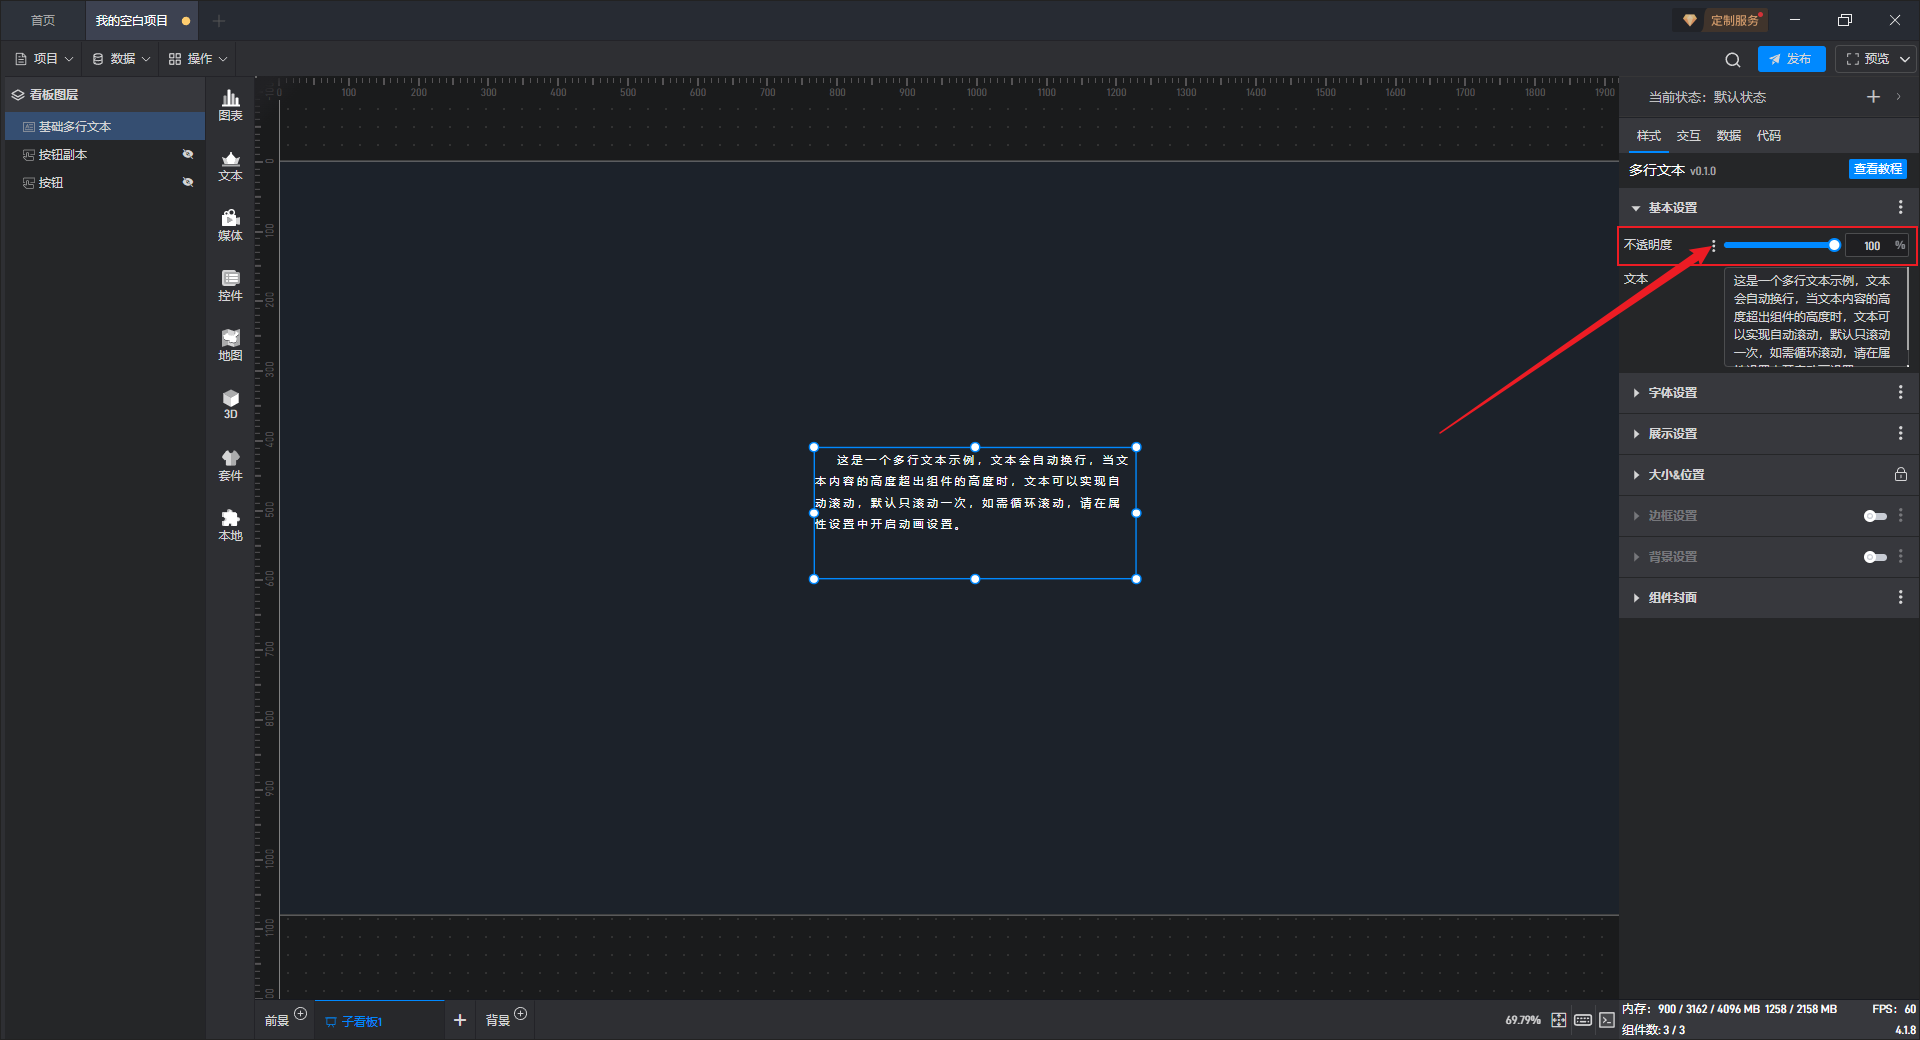Open the 不透明度 three-dot options

click(x=1713, y=245)
